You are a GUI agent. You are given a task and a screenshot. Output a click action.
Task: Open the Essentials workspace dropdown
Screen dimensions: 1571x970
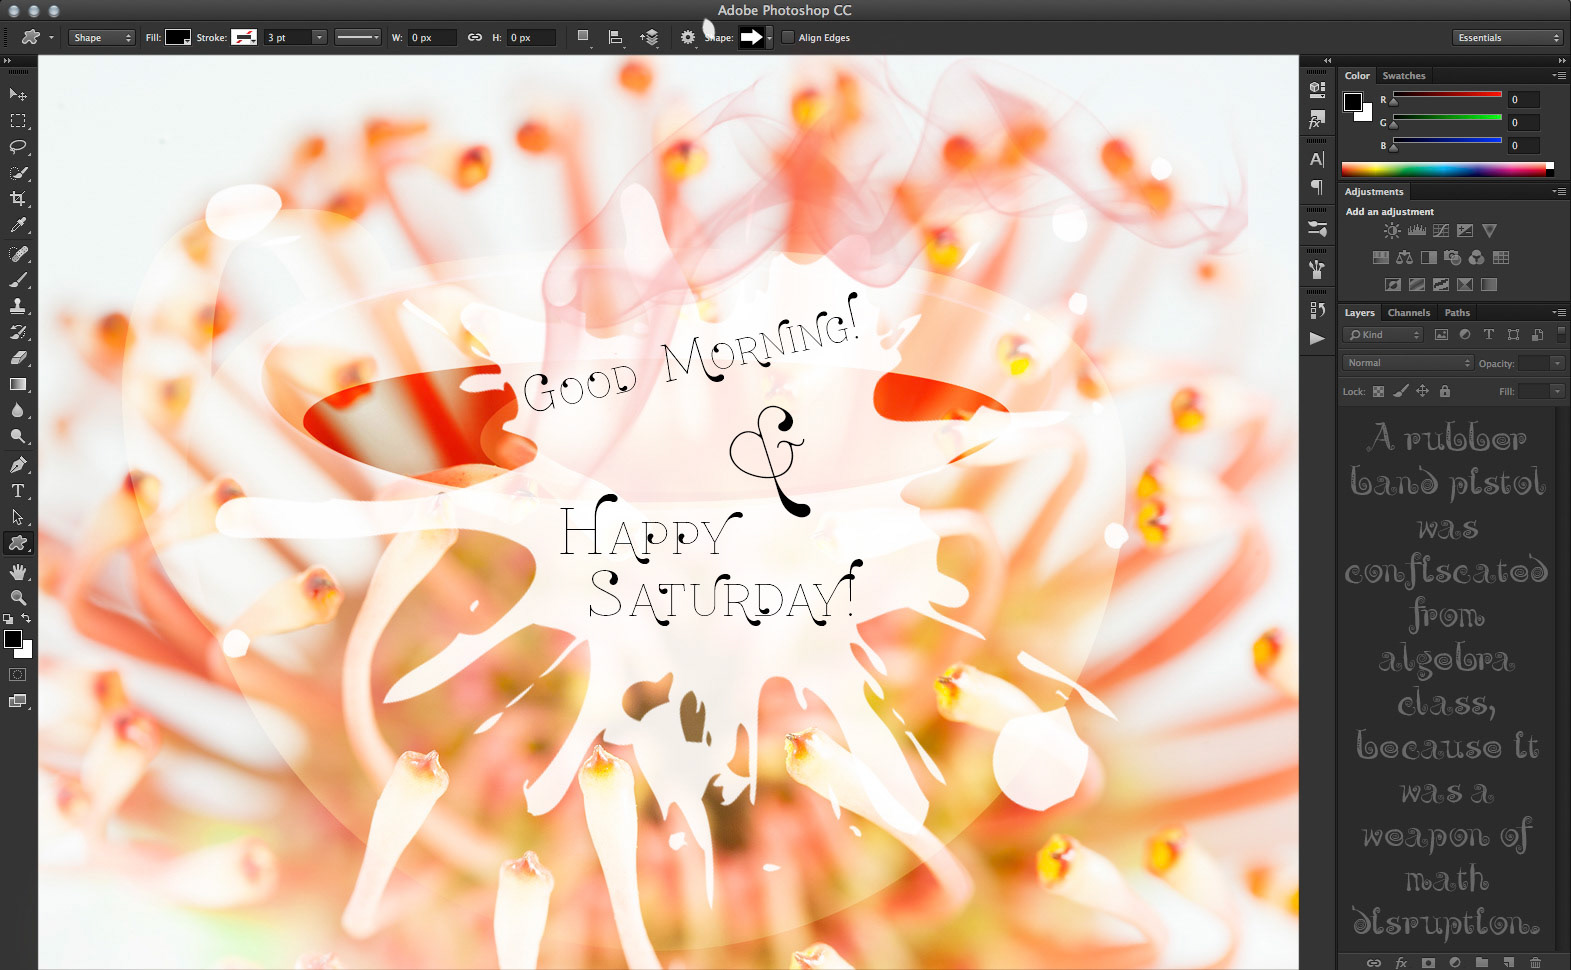point(1507,38)
